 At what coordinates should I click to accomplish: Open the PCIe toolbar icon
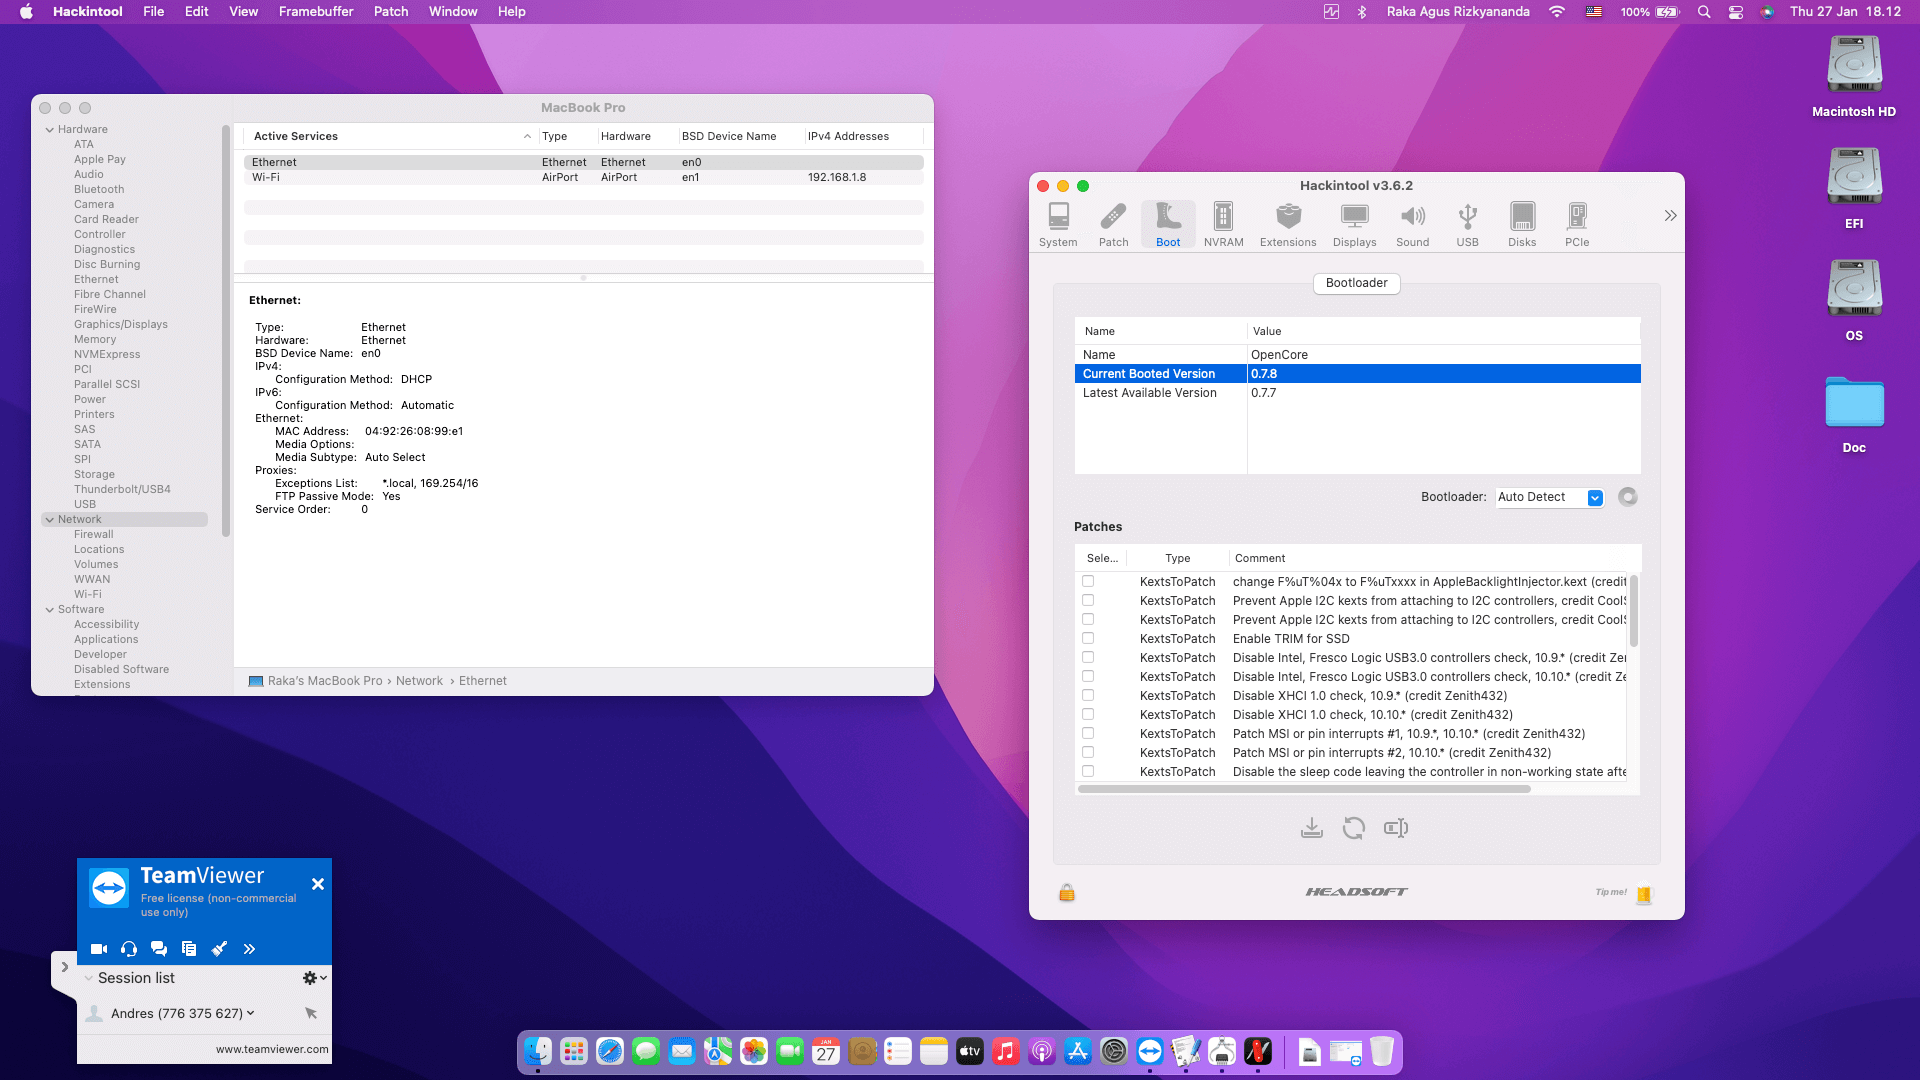[x=1577, y=224]
